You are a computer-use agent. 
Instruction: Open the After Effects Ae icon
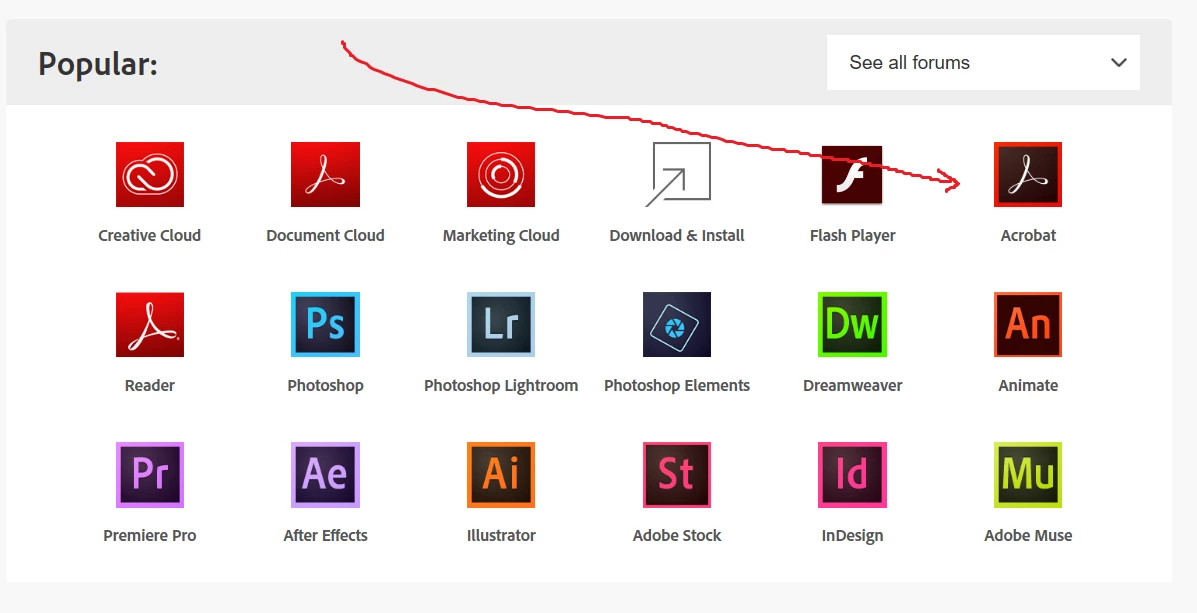[x=325, y=475]
